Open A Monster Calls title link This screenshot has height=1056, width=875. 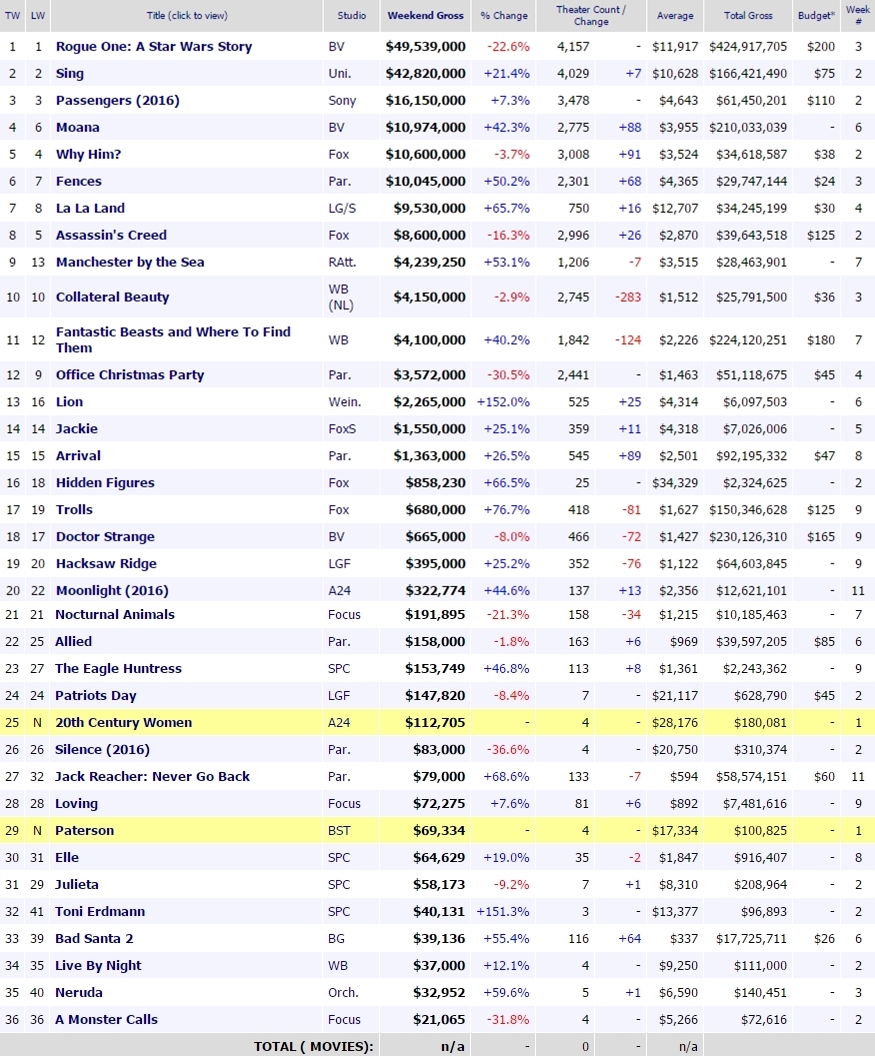tap(106, 1018)
